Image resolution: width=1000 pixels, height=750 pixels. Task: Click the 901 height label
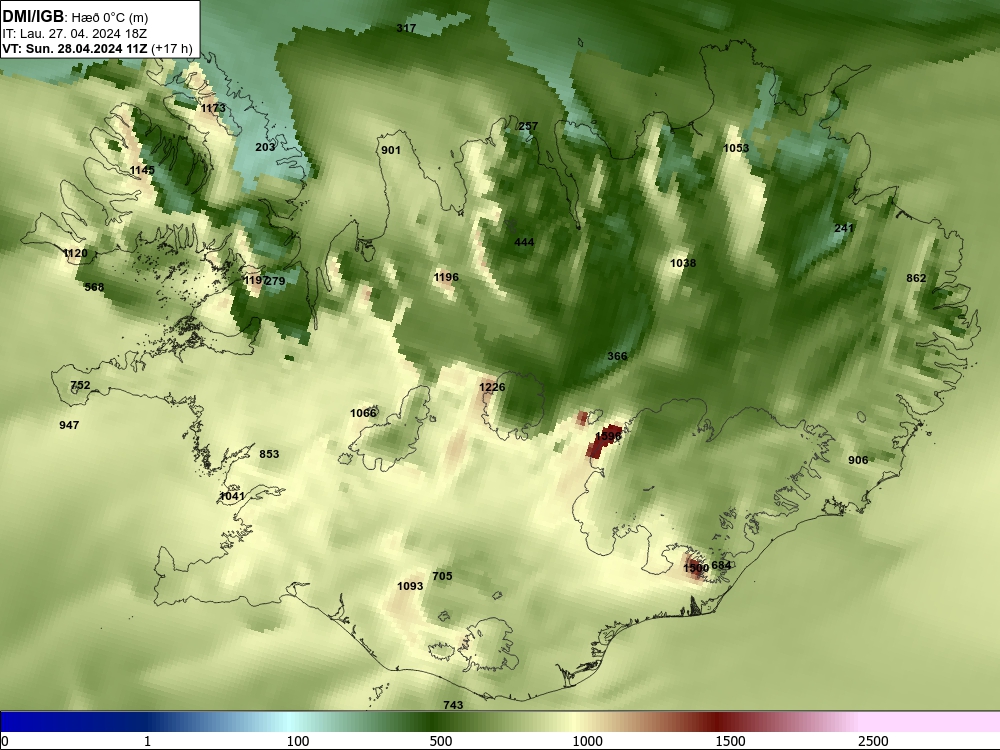point(391,151)
